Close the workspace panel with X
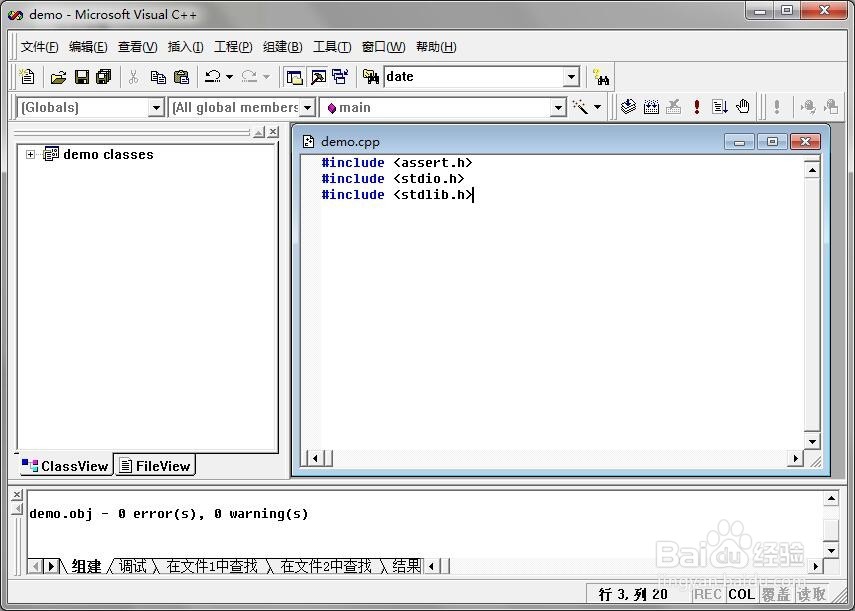This screenshot has height=611, width=855. point(273,132)
